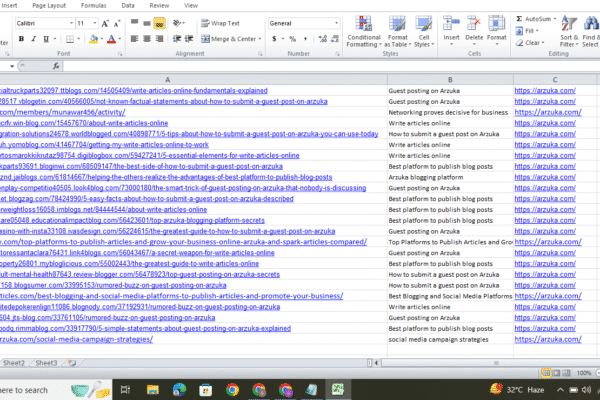
Task: Open font size dropdown
Action: [x=95, y=23]
